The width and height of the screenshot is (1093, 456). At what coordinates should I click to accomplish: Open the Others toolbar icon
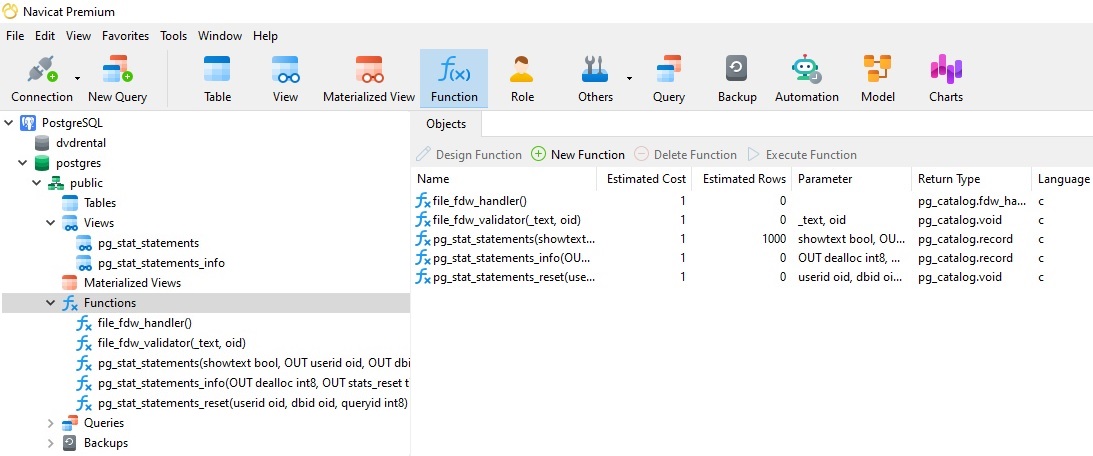click(x=595, y=78)
